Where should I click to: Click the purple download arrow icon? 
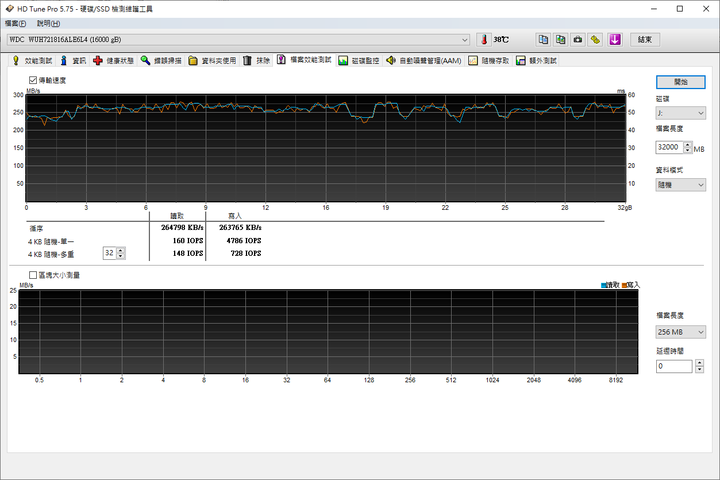coord(615,40)
